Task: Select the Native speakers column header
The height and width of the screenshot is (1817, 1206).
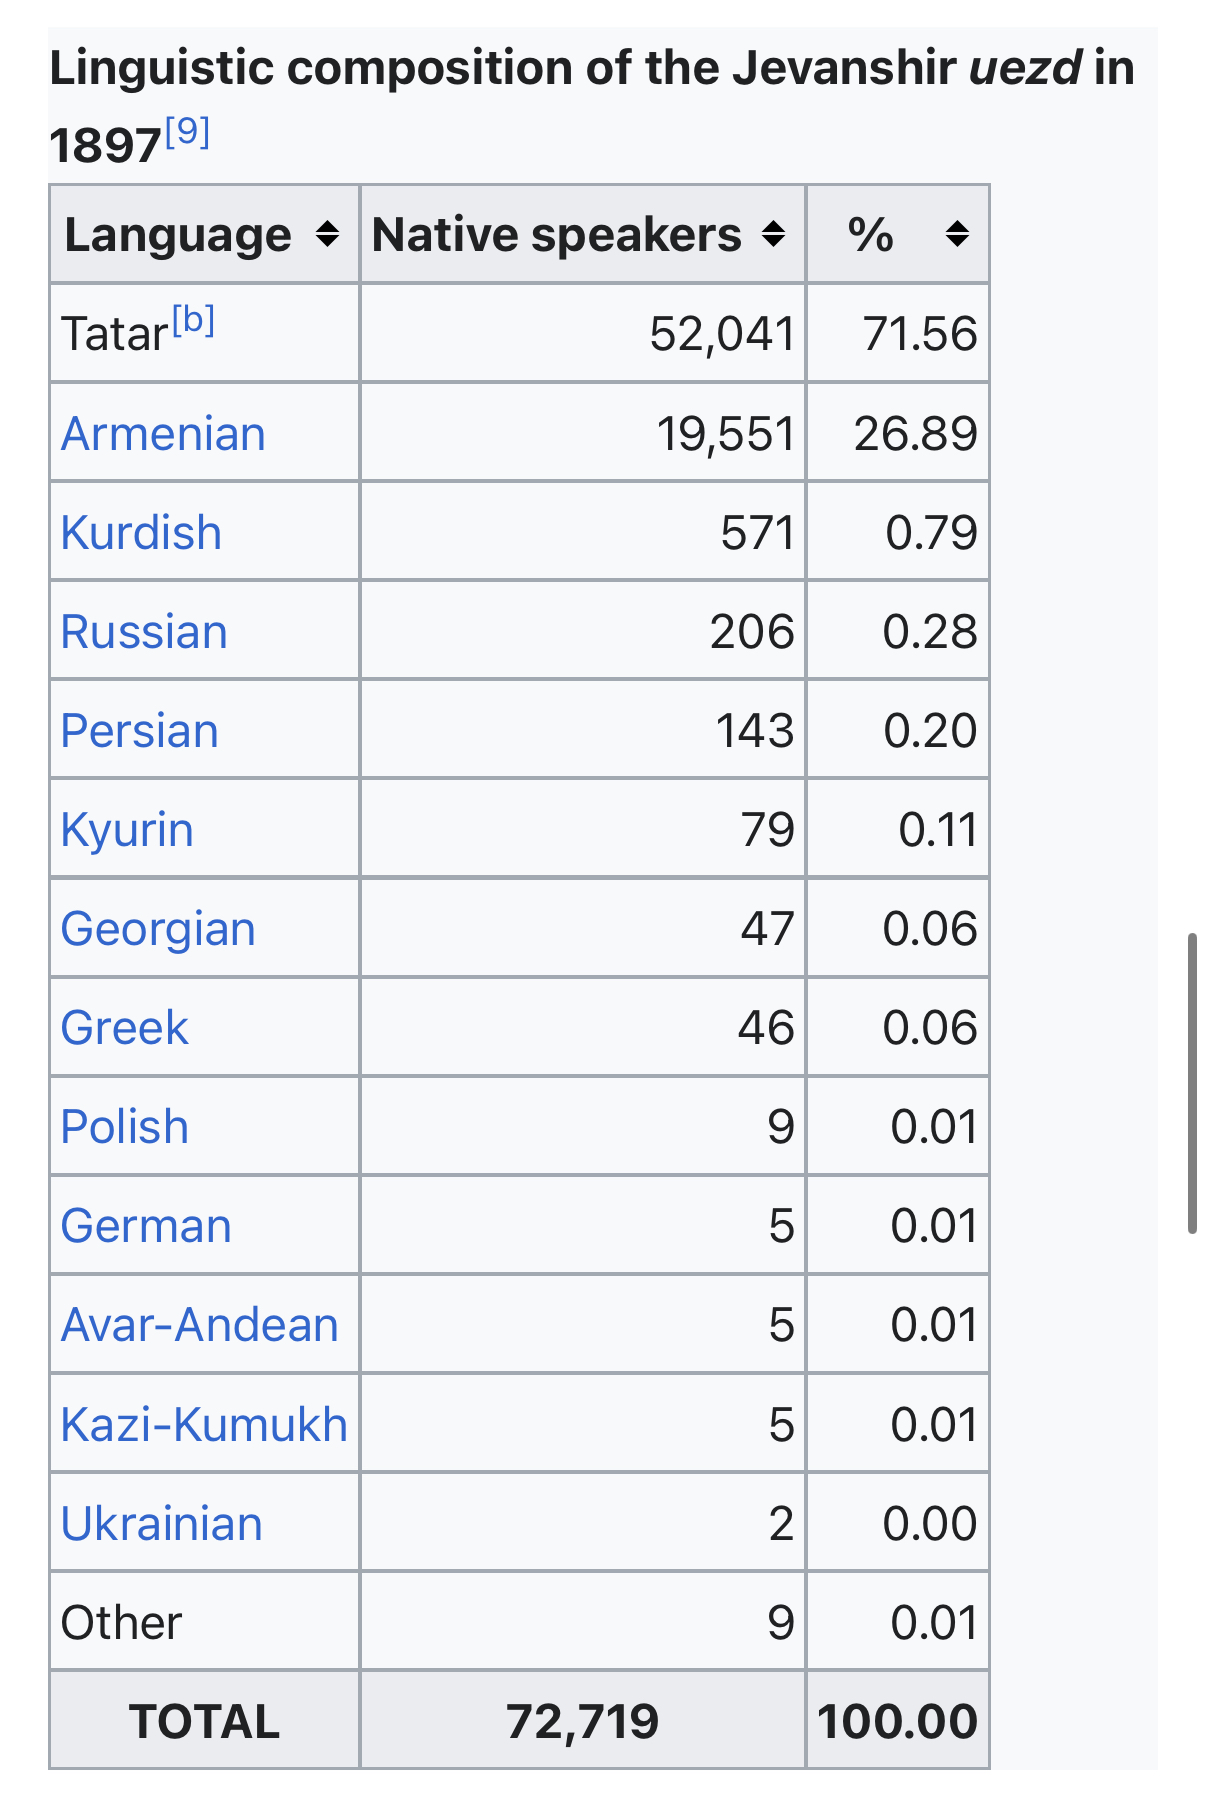Action: [583, 235]
